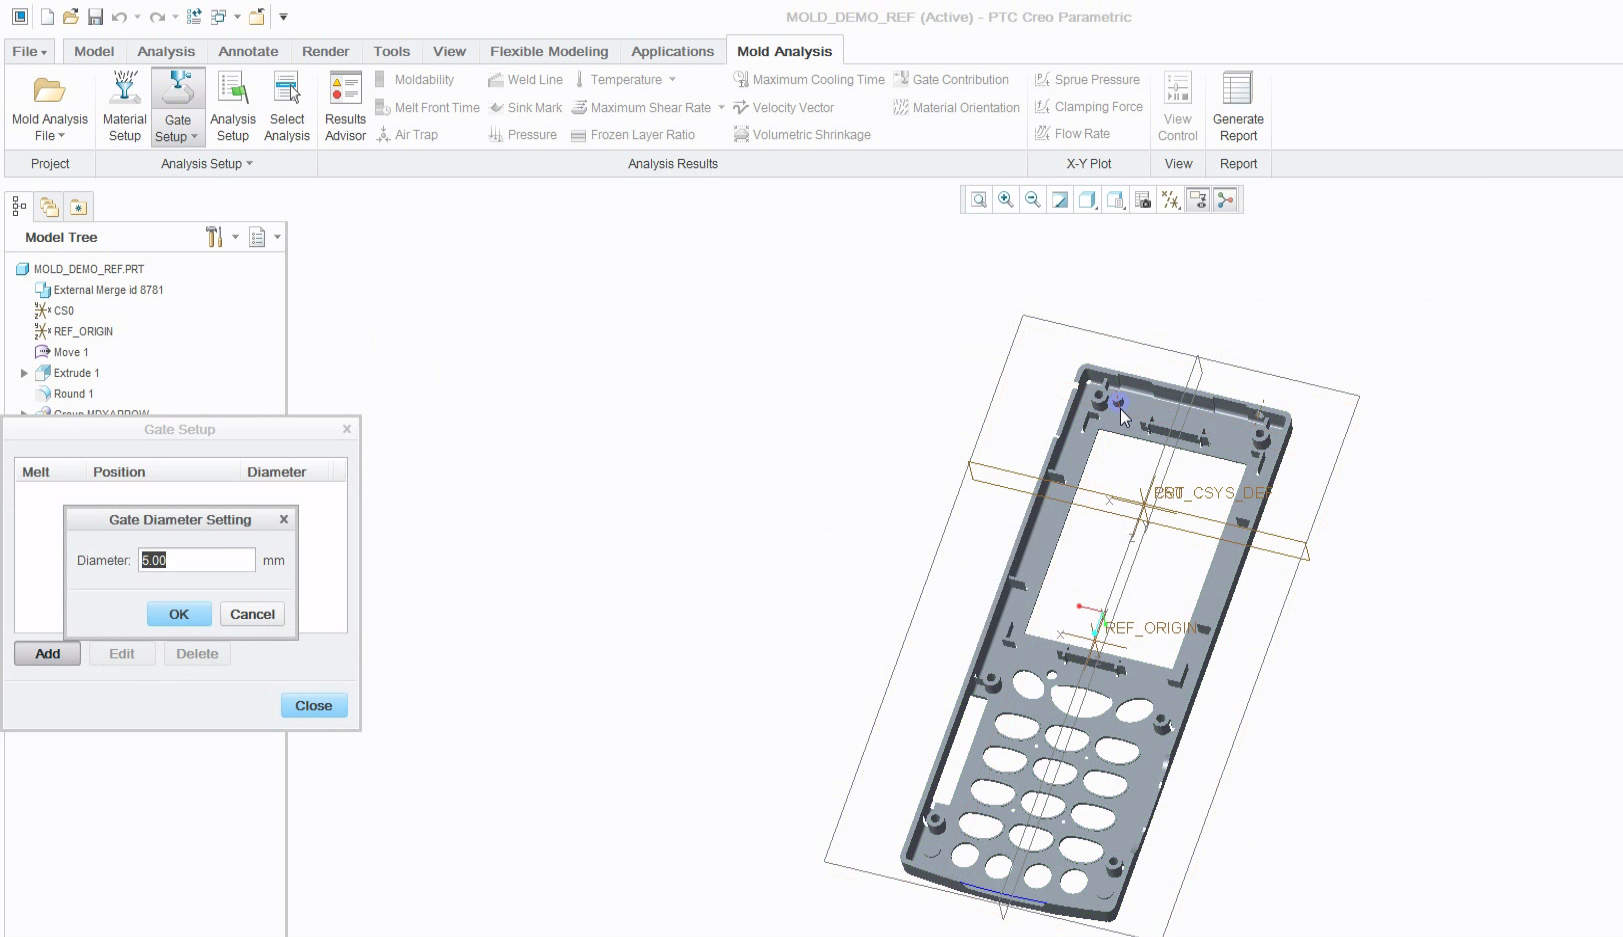Open View Control
The width and height of the screenshot is (1623, 937).
click(1178, 107)
